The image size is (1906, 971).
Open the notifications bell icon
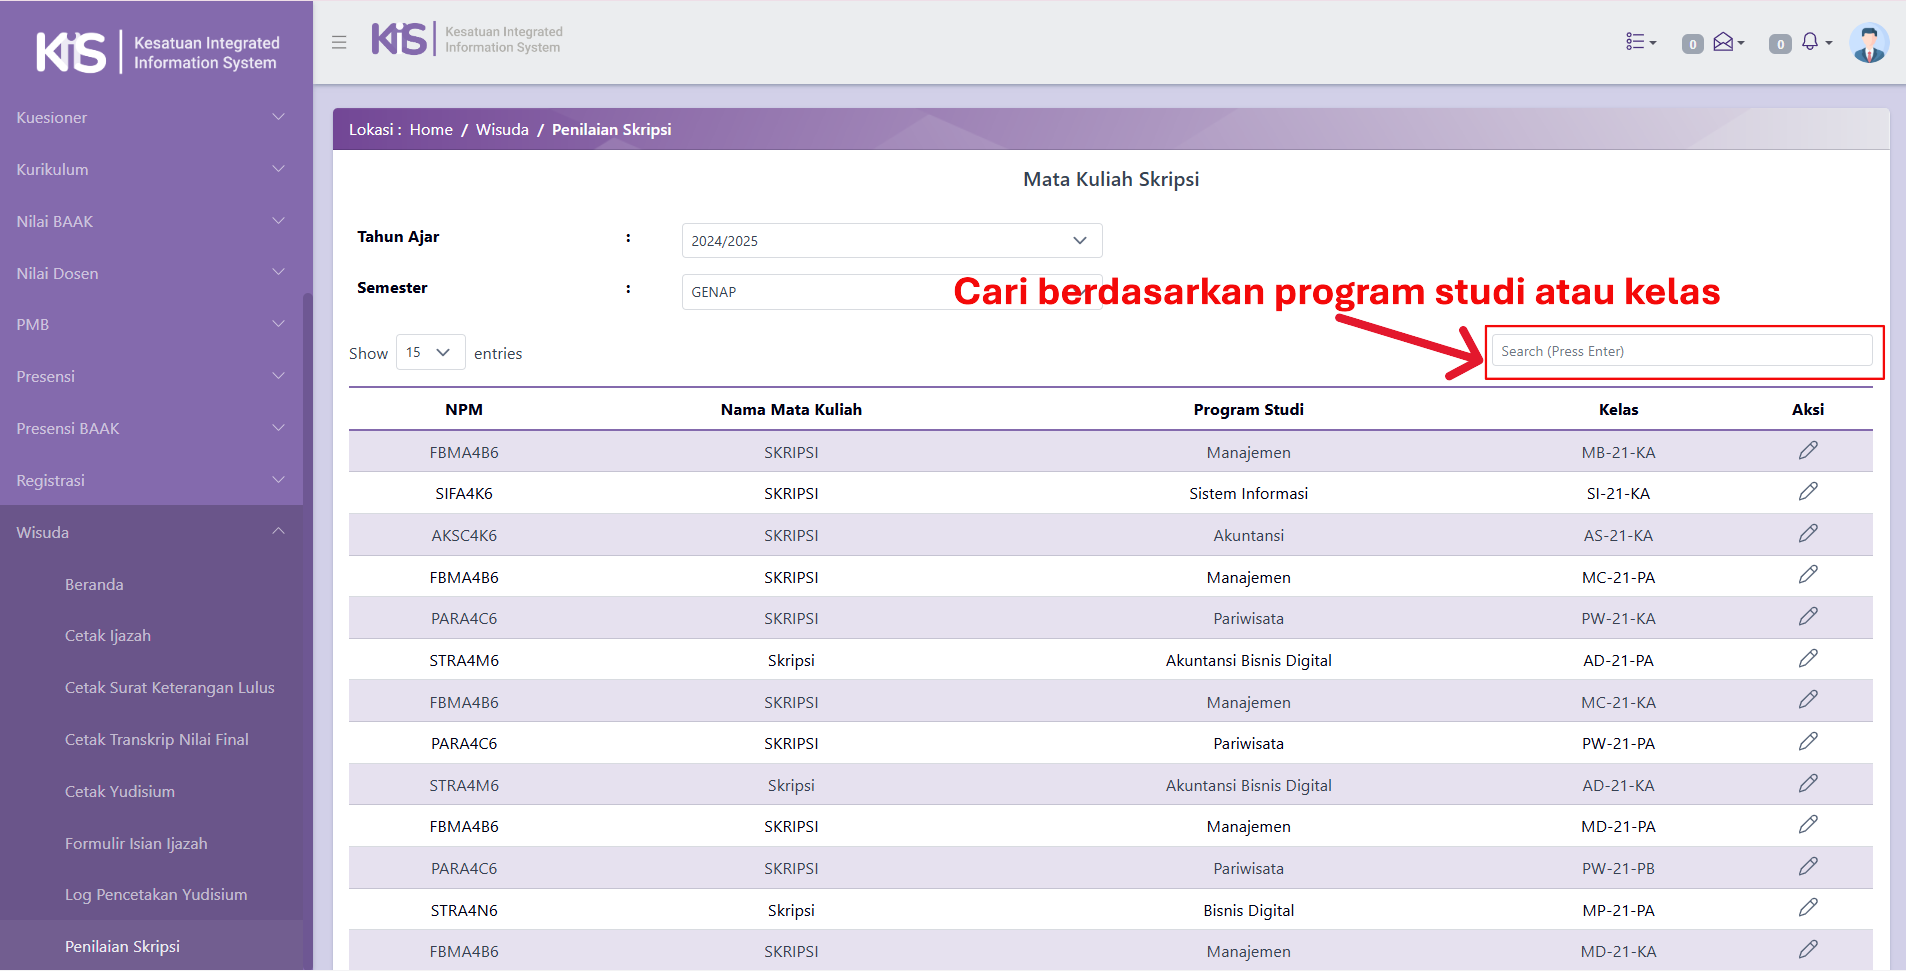(1811, 42)
